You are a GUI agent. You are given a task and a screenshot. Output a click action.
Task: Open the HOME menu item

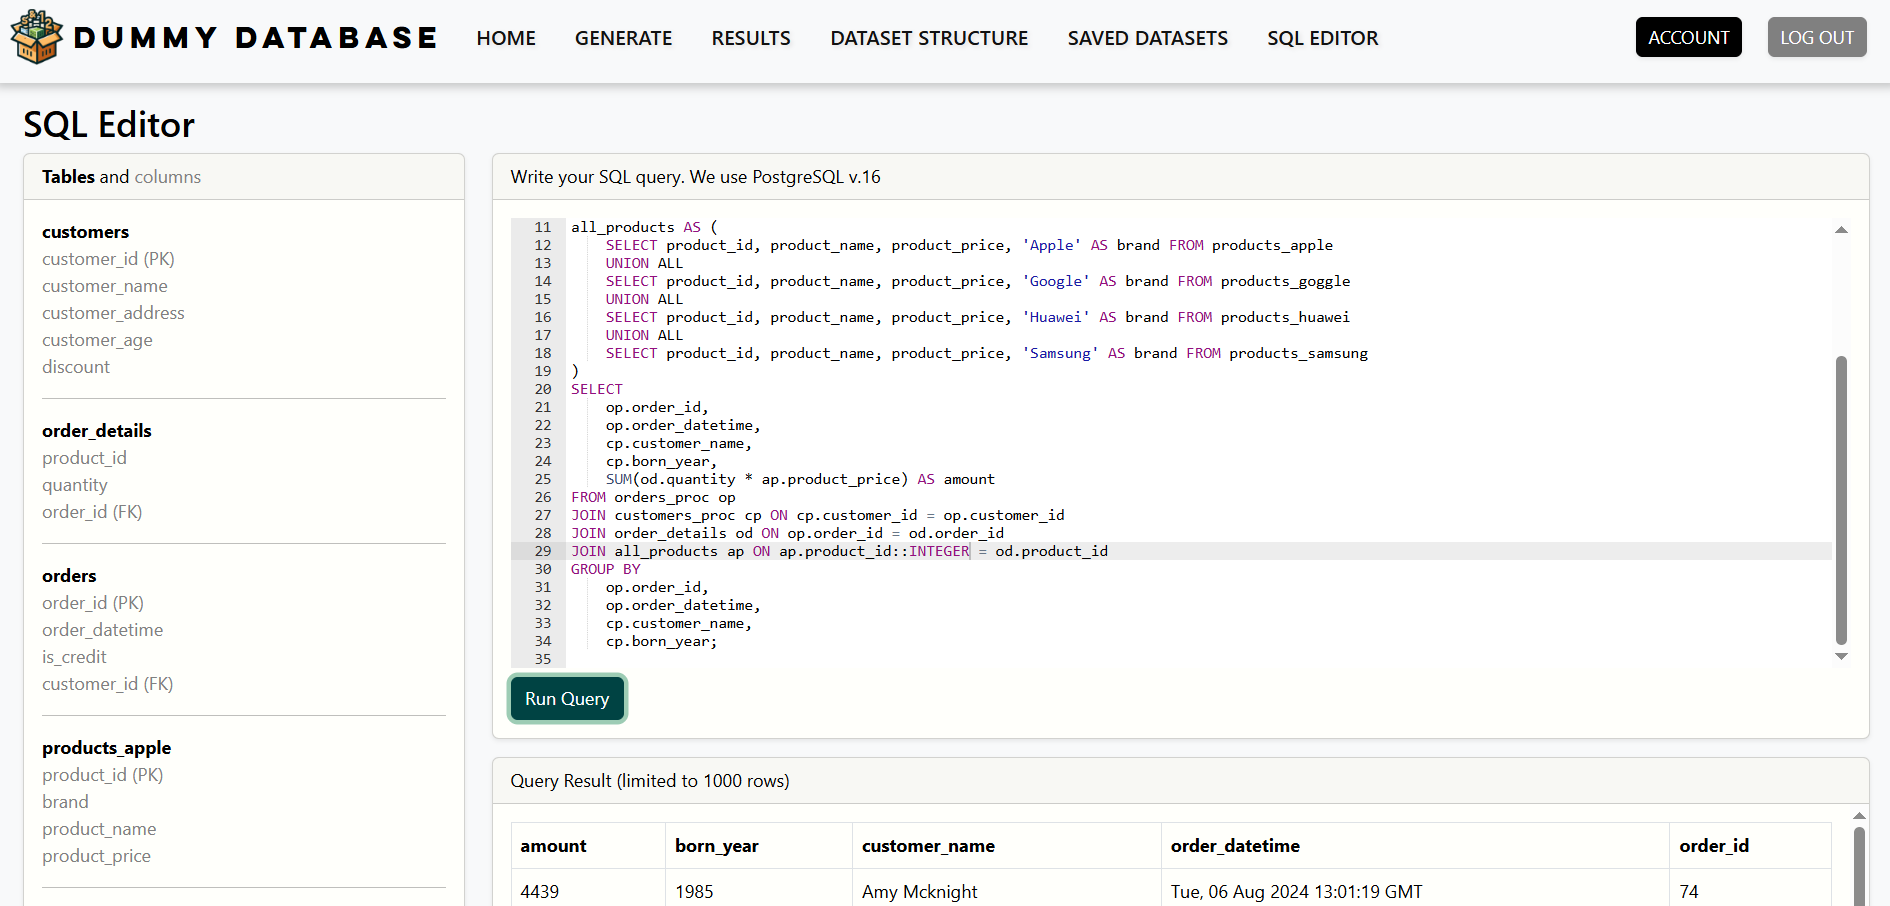click(x=506, y=38)
